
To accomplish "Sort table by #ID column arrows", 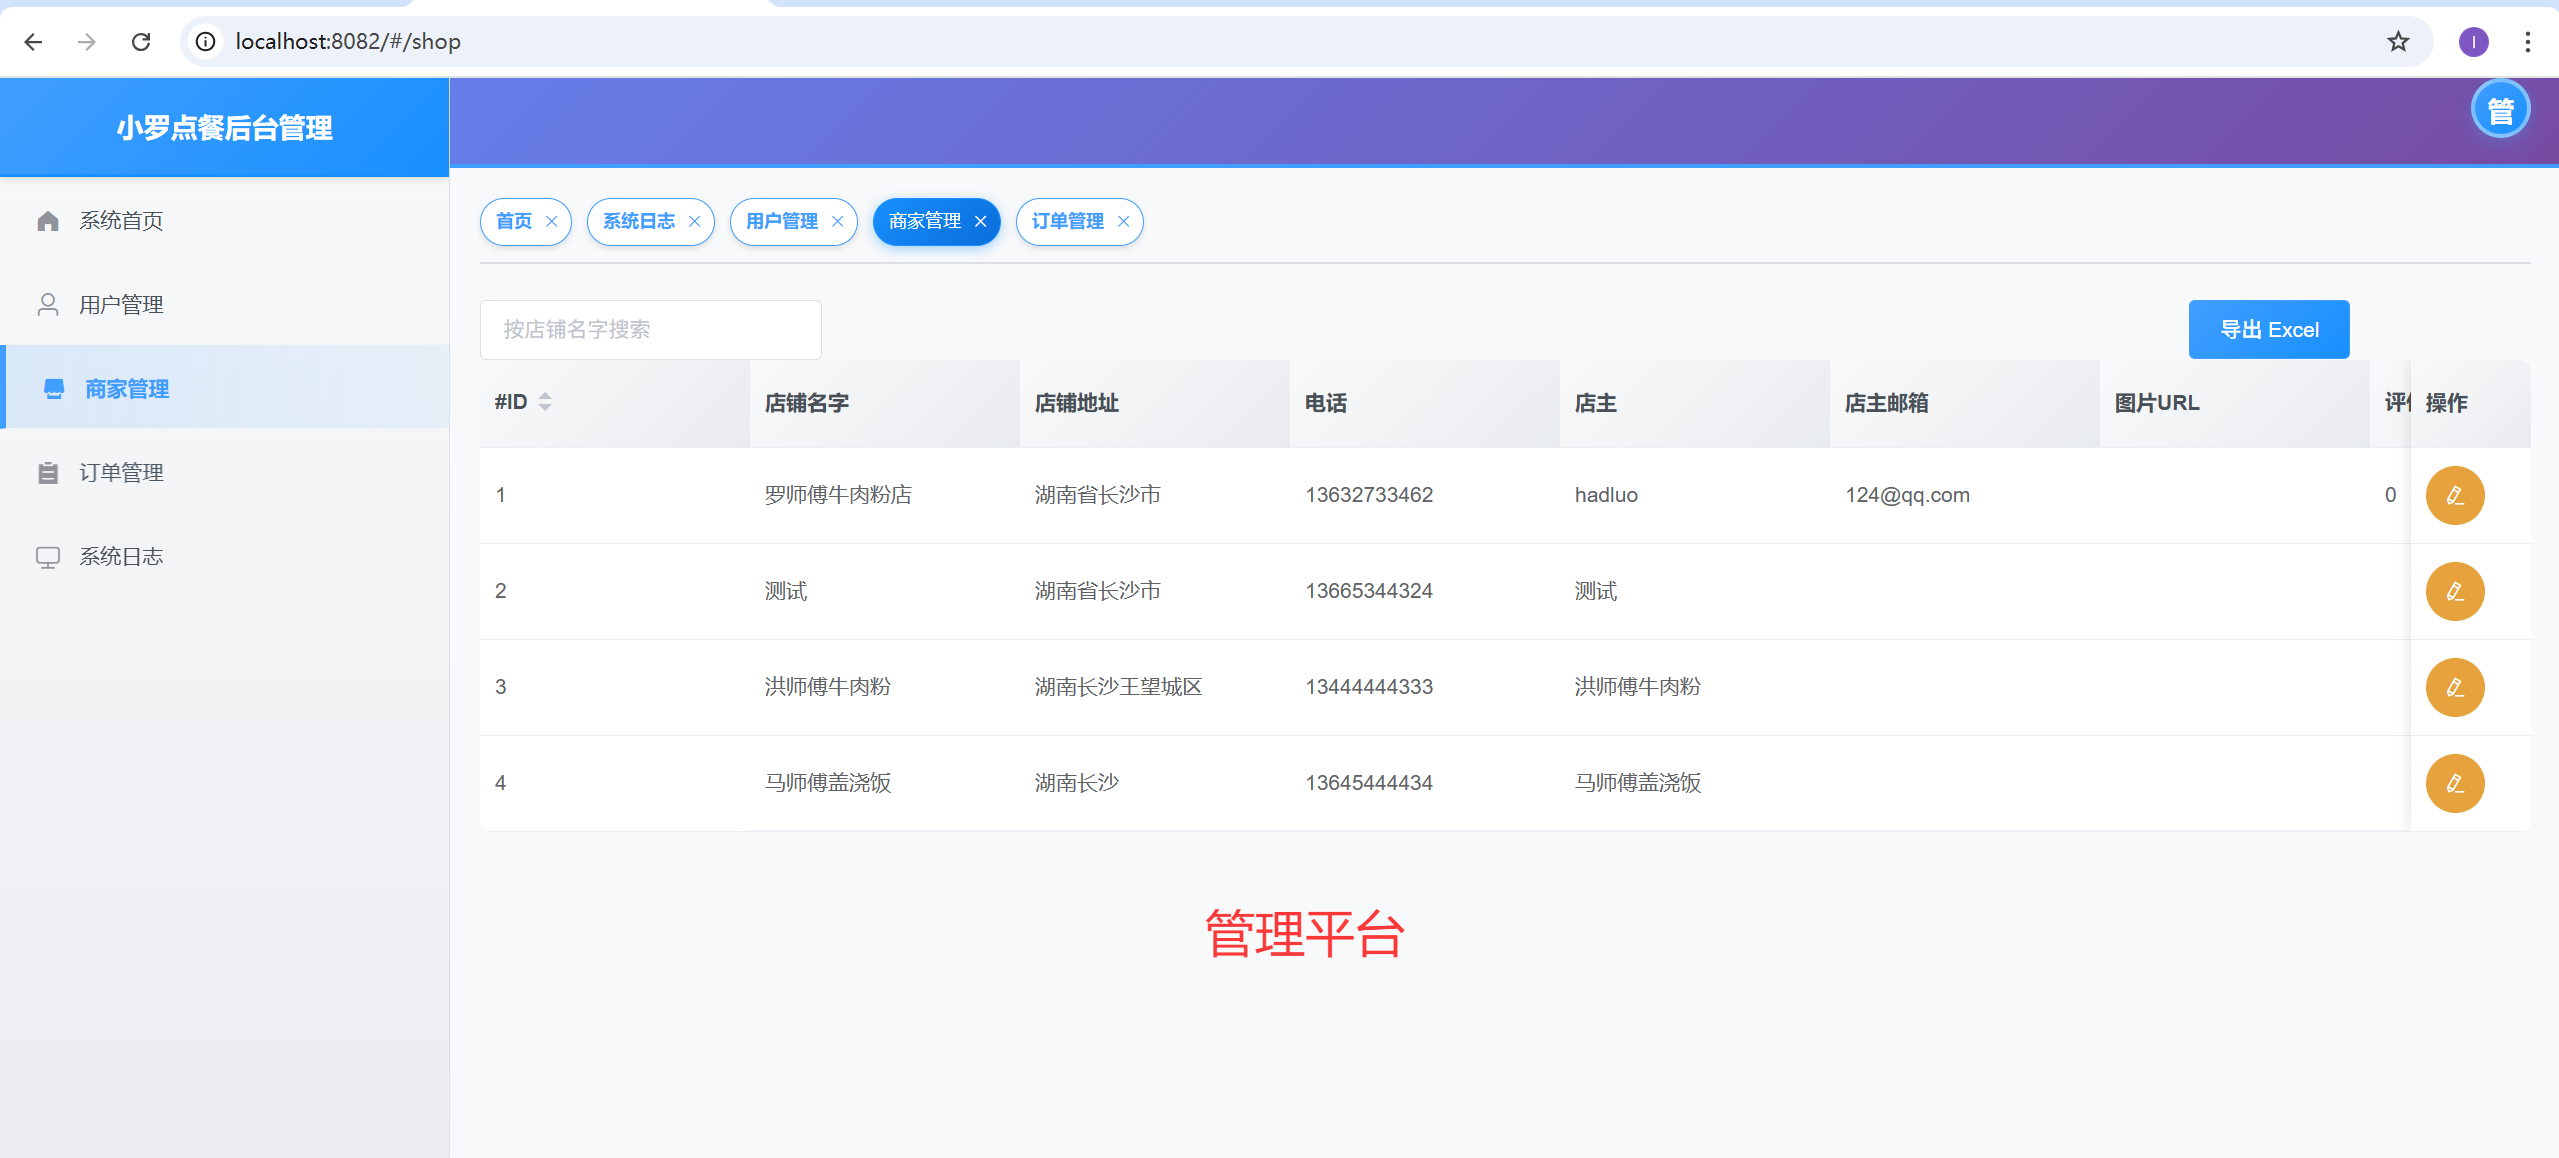I will tap(545, 402).
